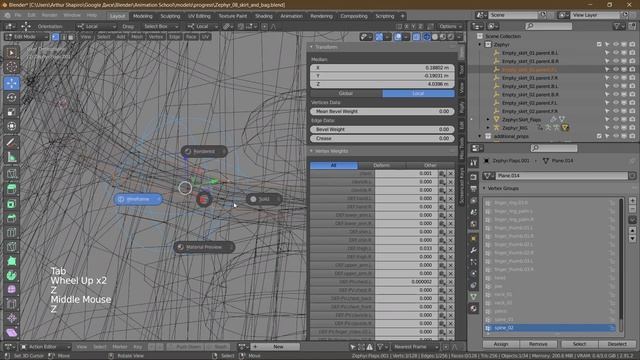This screenshot has width=640, height=360.
Task: Switch median coordinates to Local
Action: tap(418, 93)
